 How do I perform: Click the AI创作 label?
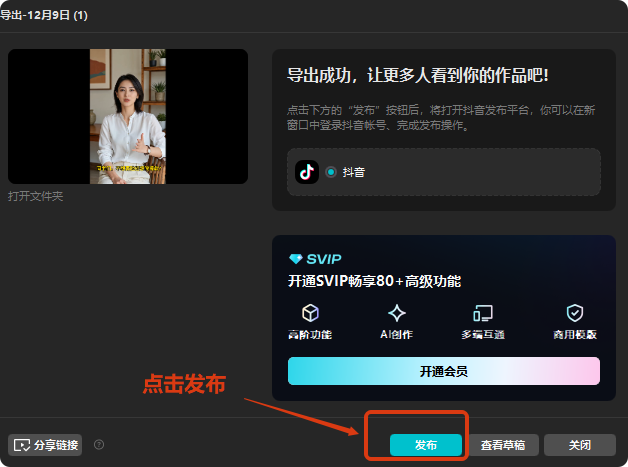pyautogui.click(x=397, y=334)
